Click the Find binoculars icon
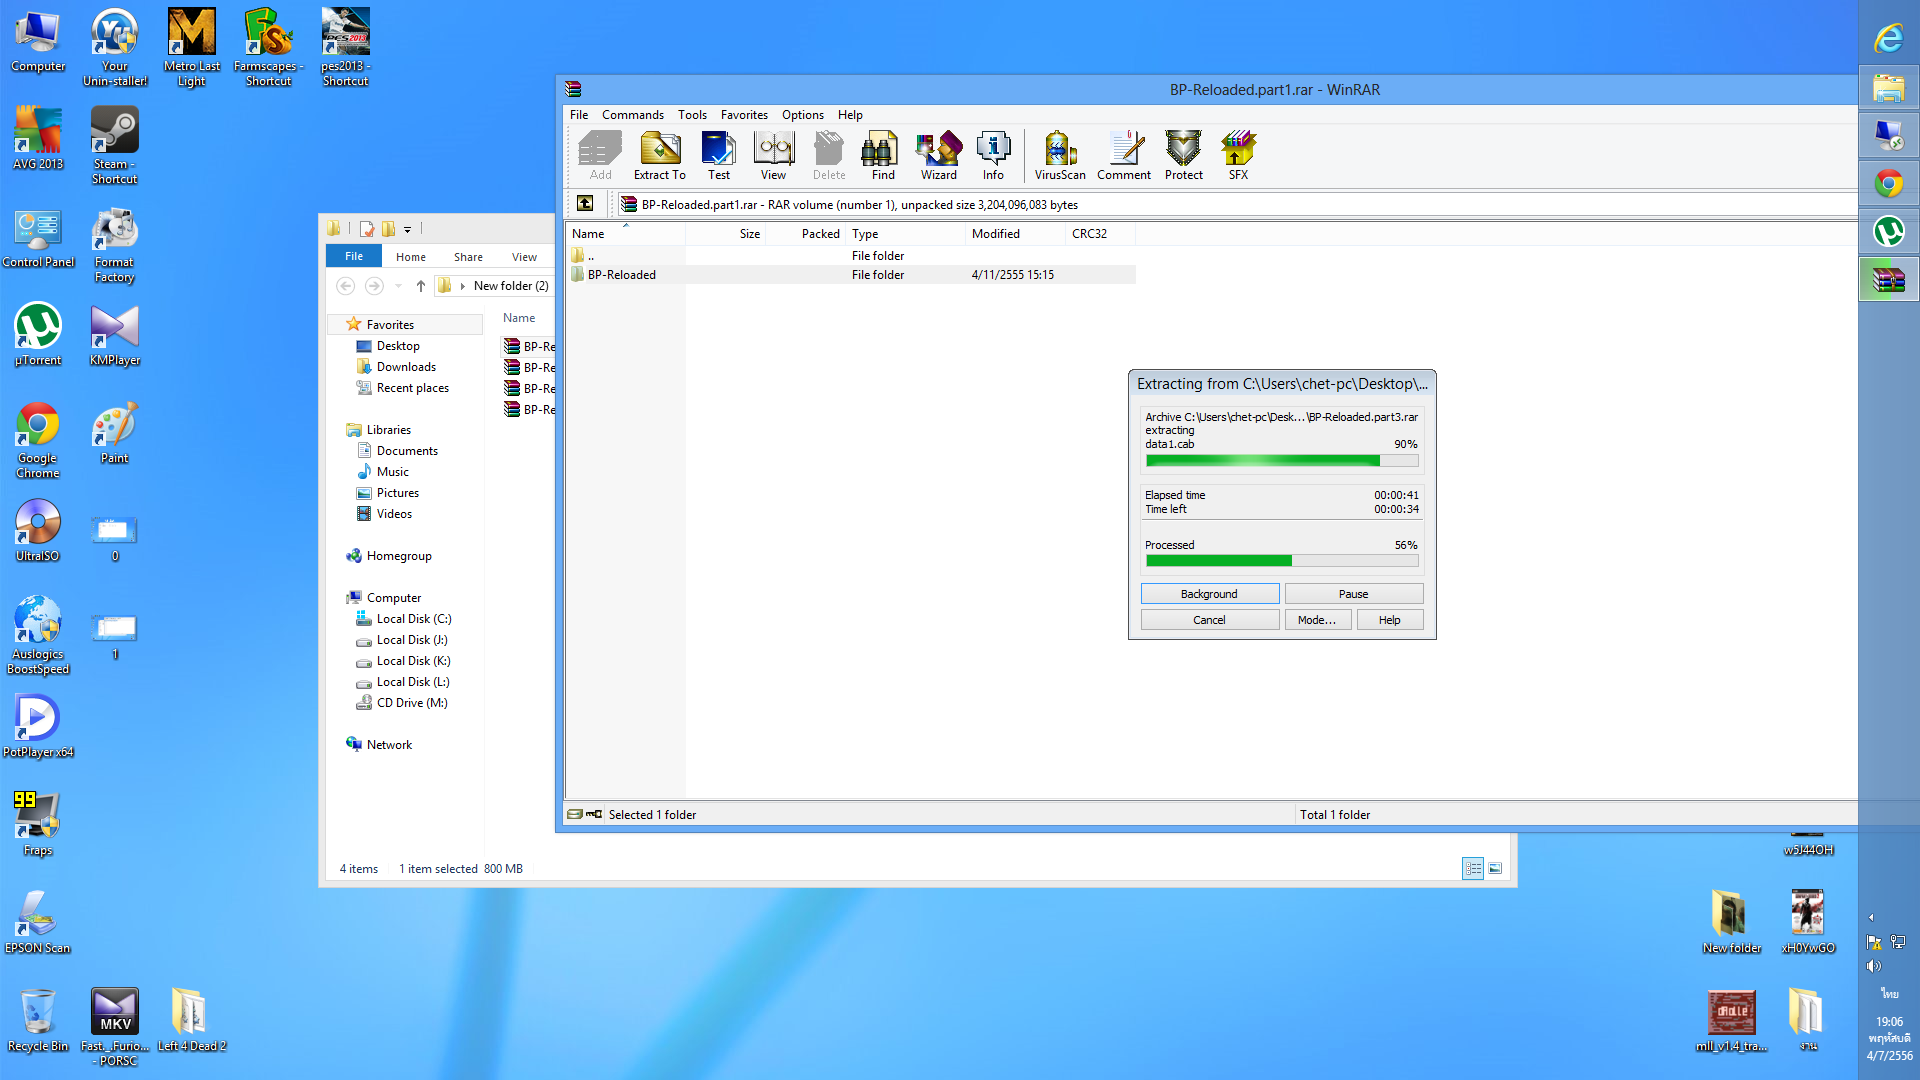 point(882,155)
